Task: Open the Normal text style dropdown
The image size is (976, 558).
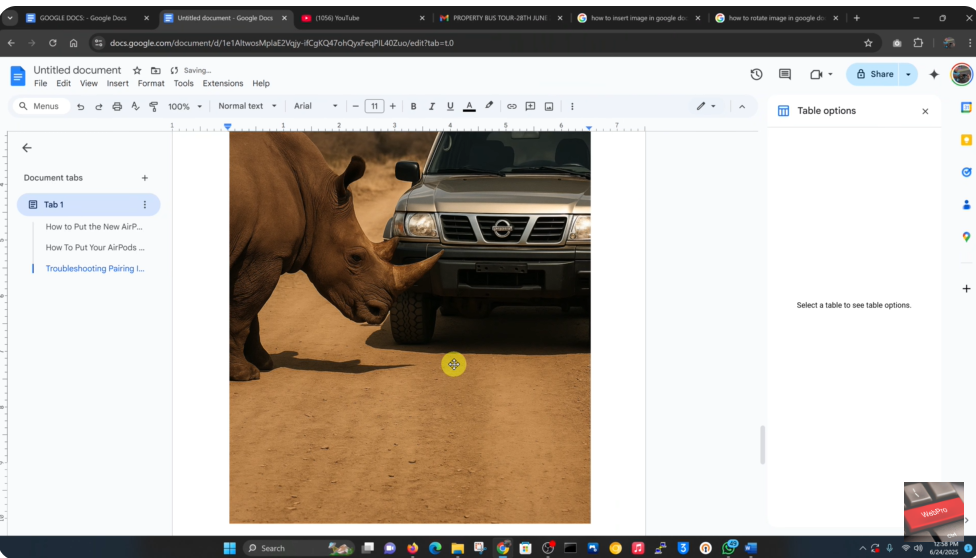Action: 247,106
